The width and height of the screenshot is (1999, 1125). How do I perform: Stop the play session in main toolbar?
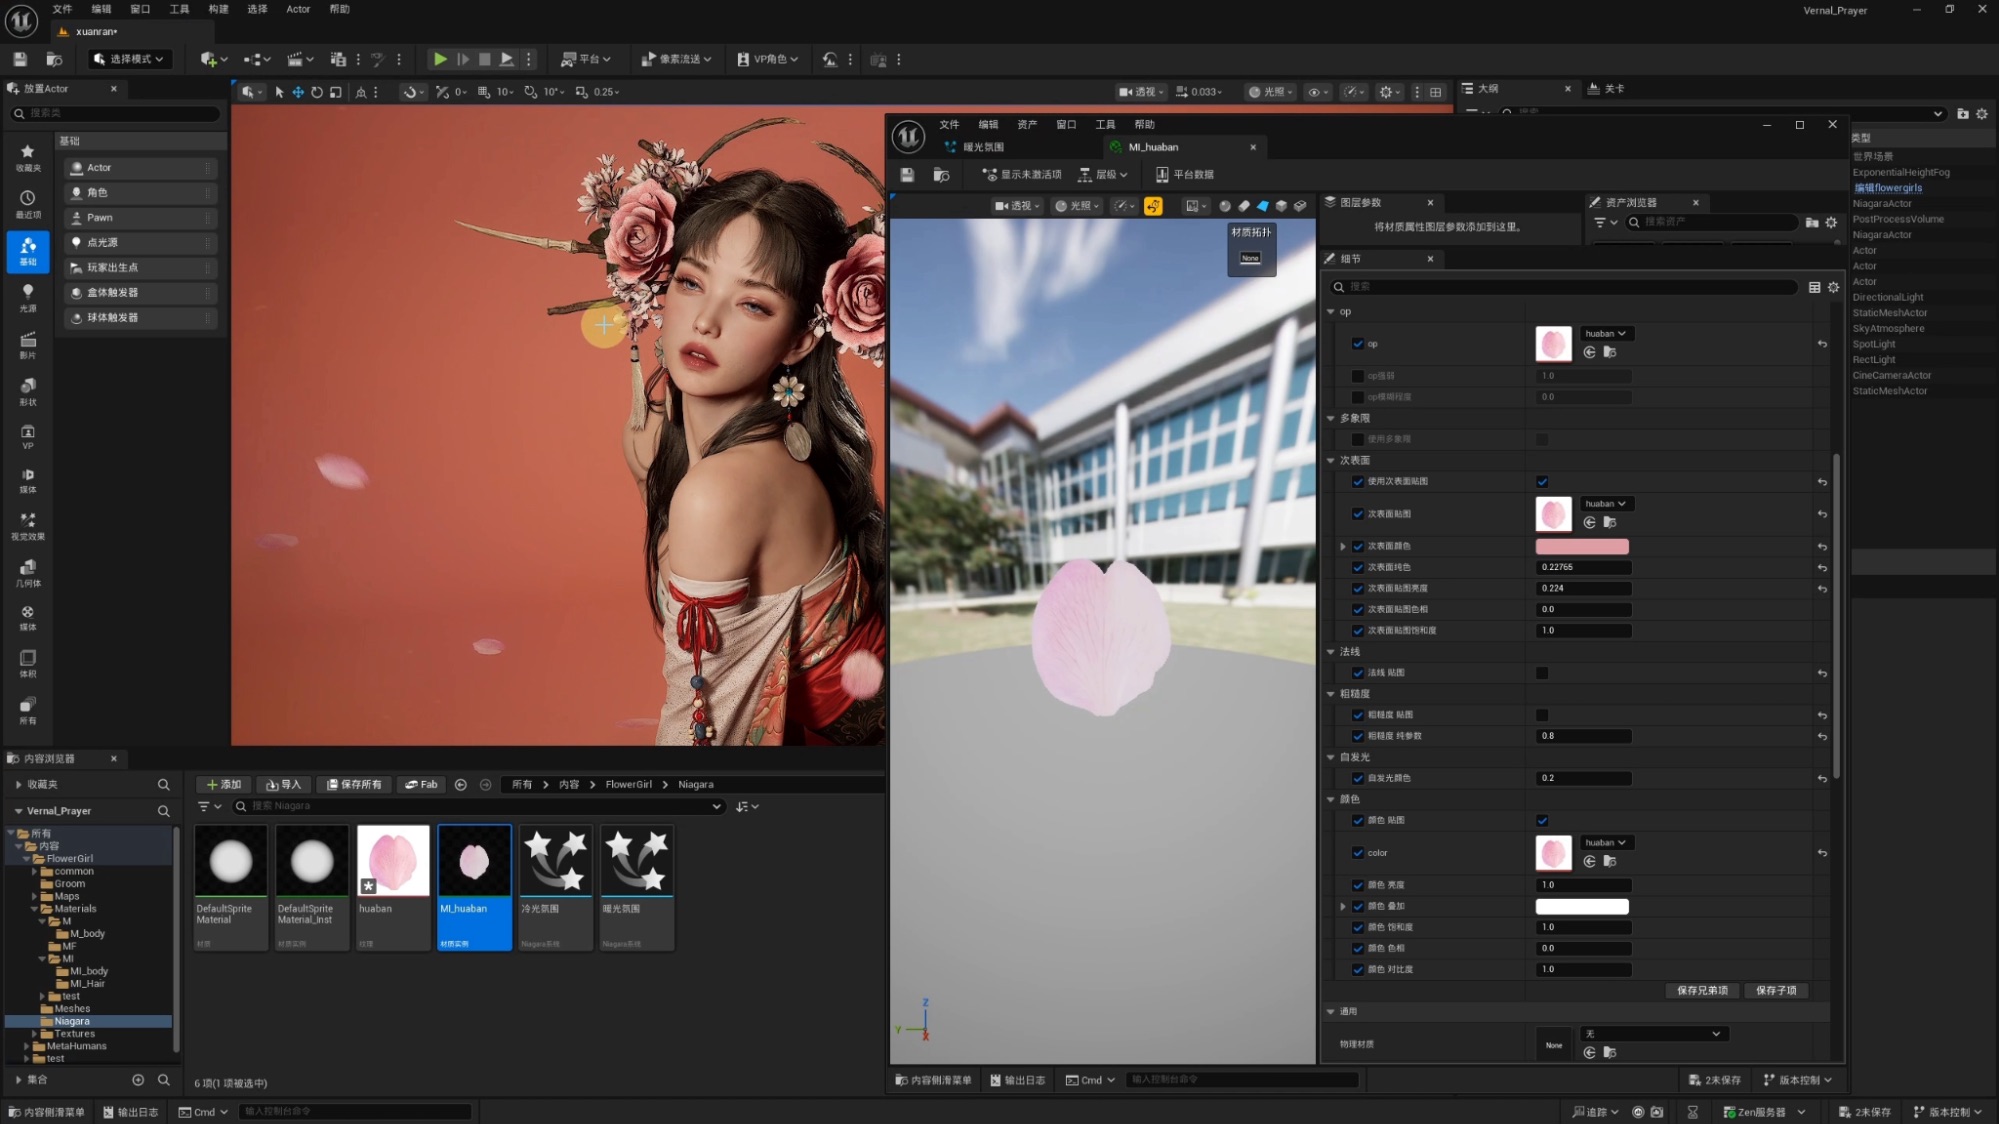pyautogui.click(x=485, y=60)
